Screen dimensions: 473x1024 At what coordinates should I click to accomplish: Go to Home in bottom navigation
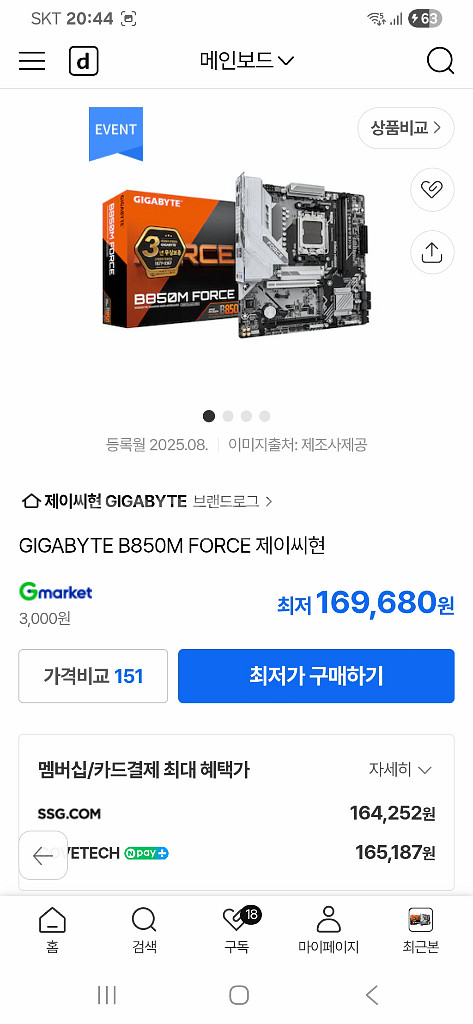click(52, 930)
